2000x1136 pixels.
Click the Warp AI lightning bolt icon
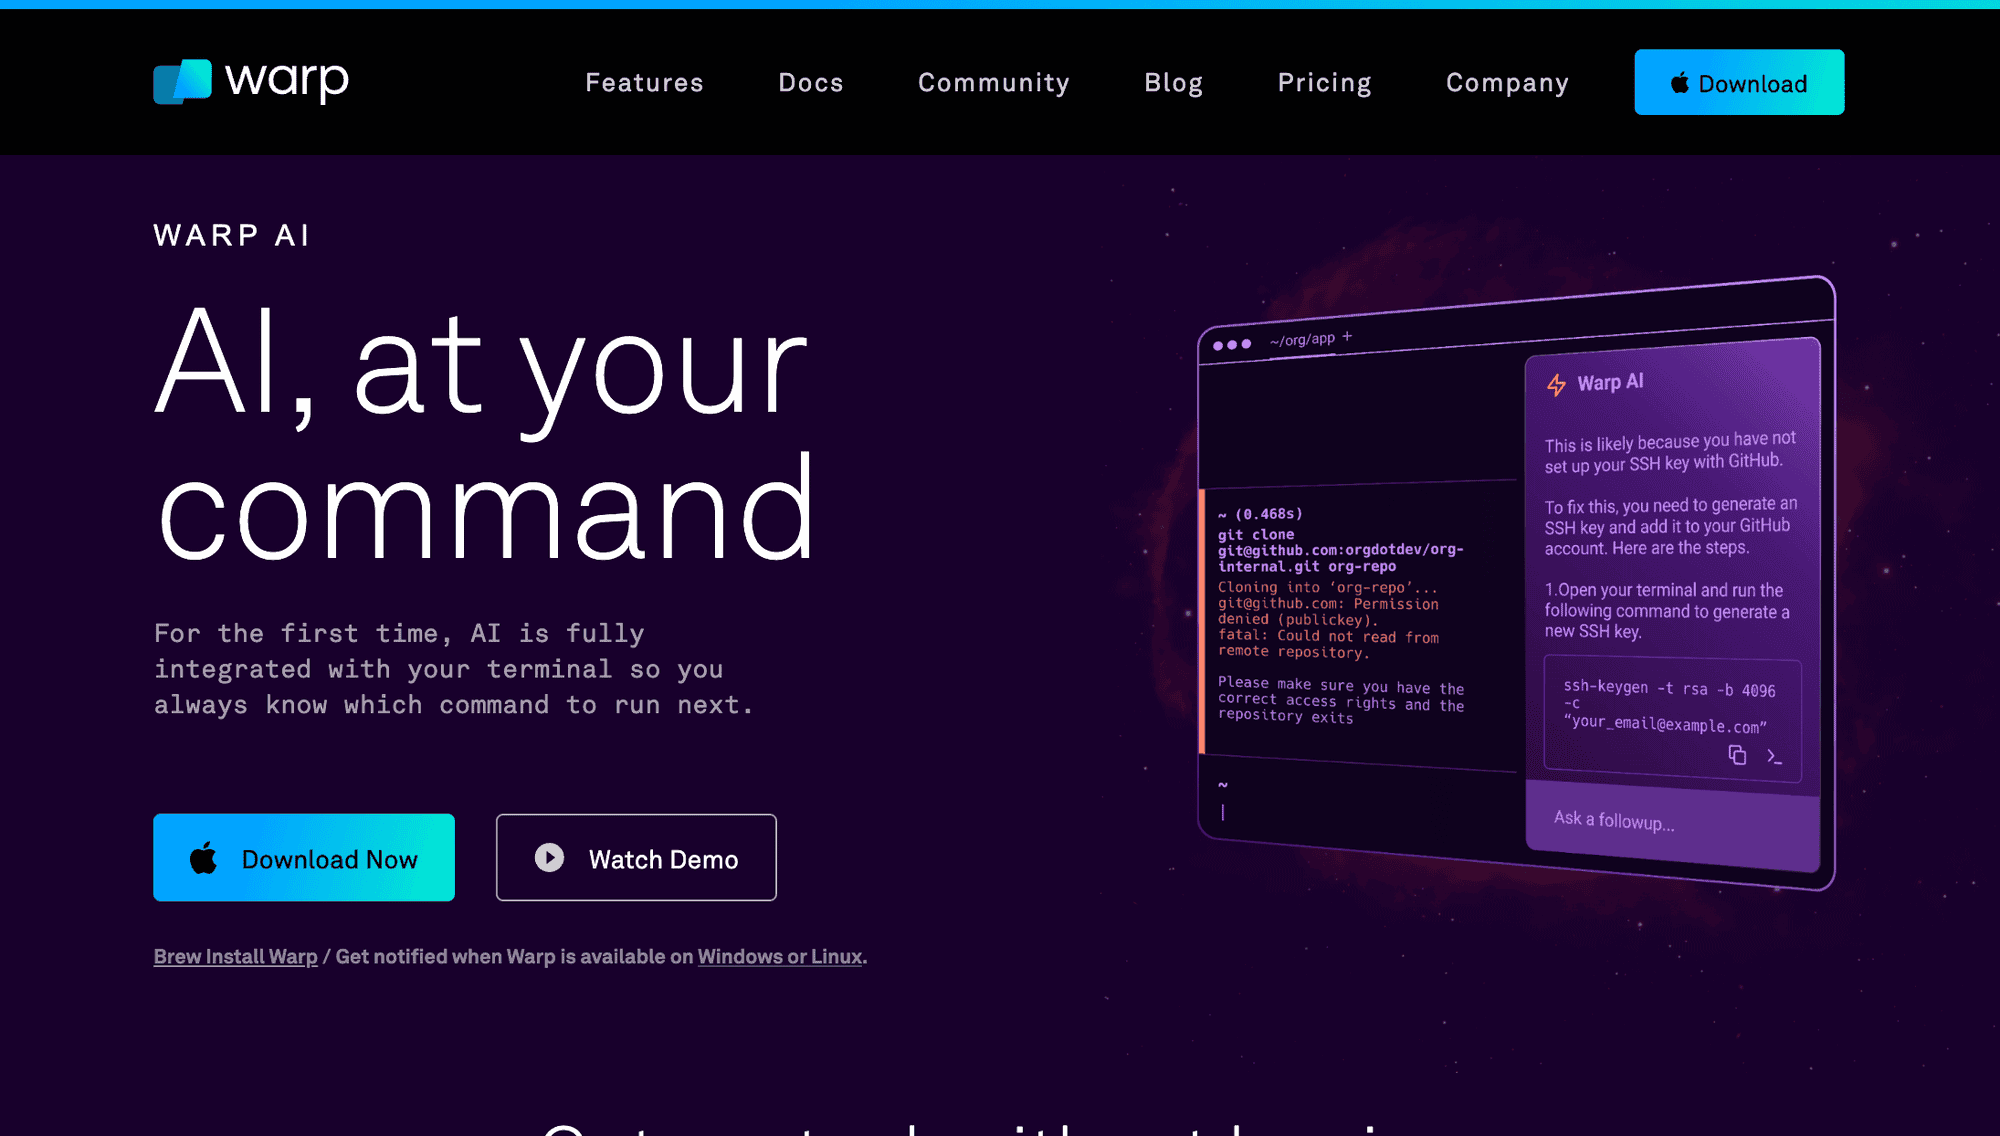coord(1556,385)
